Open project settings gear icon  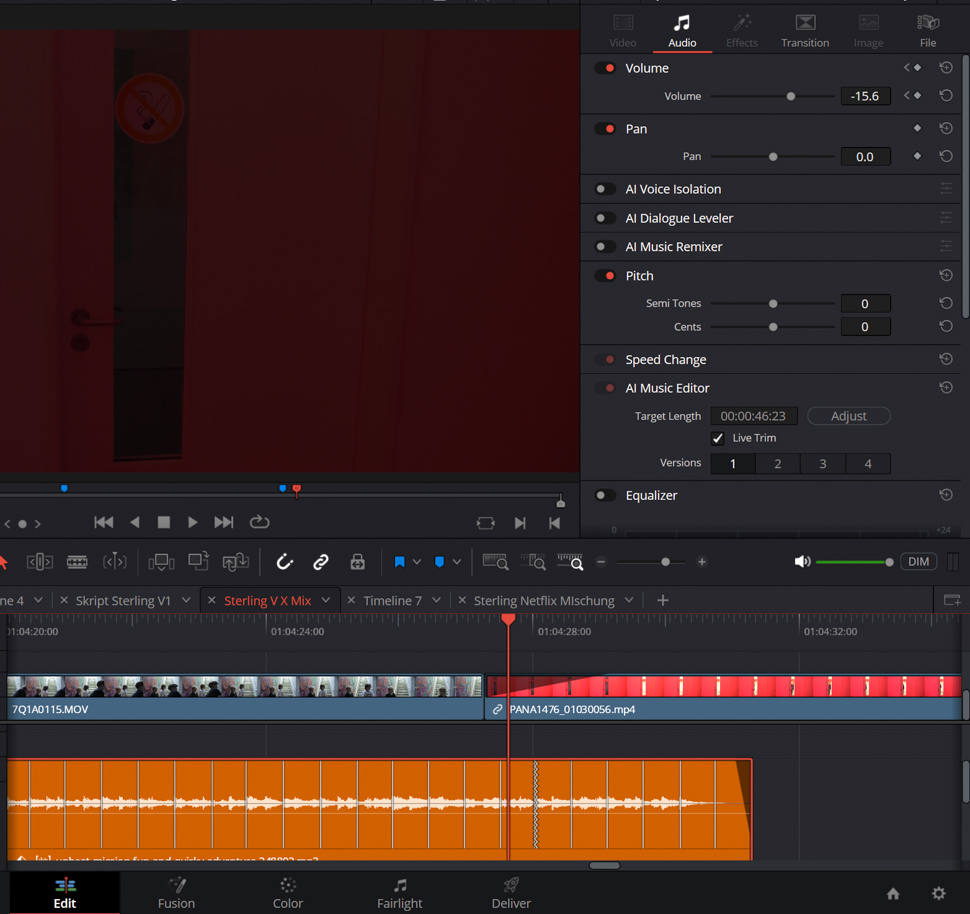(938, 893)
